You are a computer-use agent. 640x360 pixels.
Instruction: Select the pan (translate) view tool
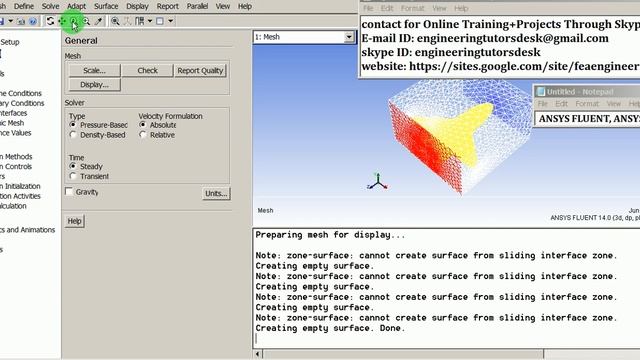[x=62, y=21]
